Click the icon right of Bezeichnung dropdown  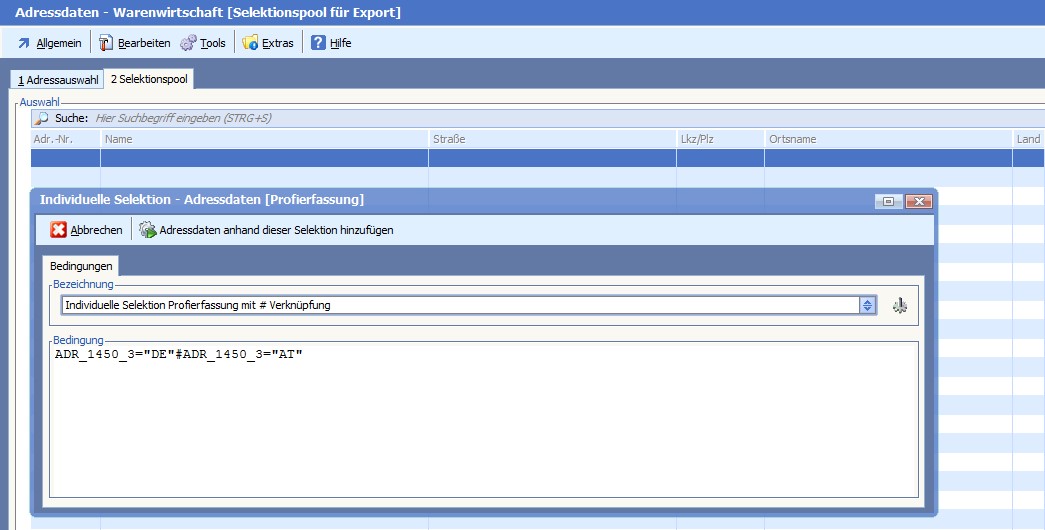[x=899, y=306]
